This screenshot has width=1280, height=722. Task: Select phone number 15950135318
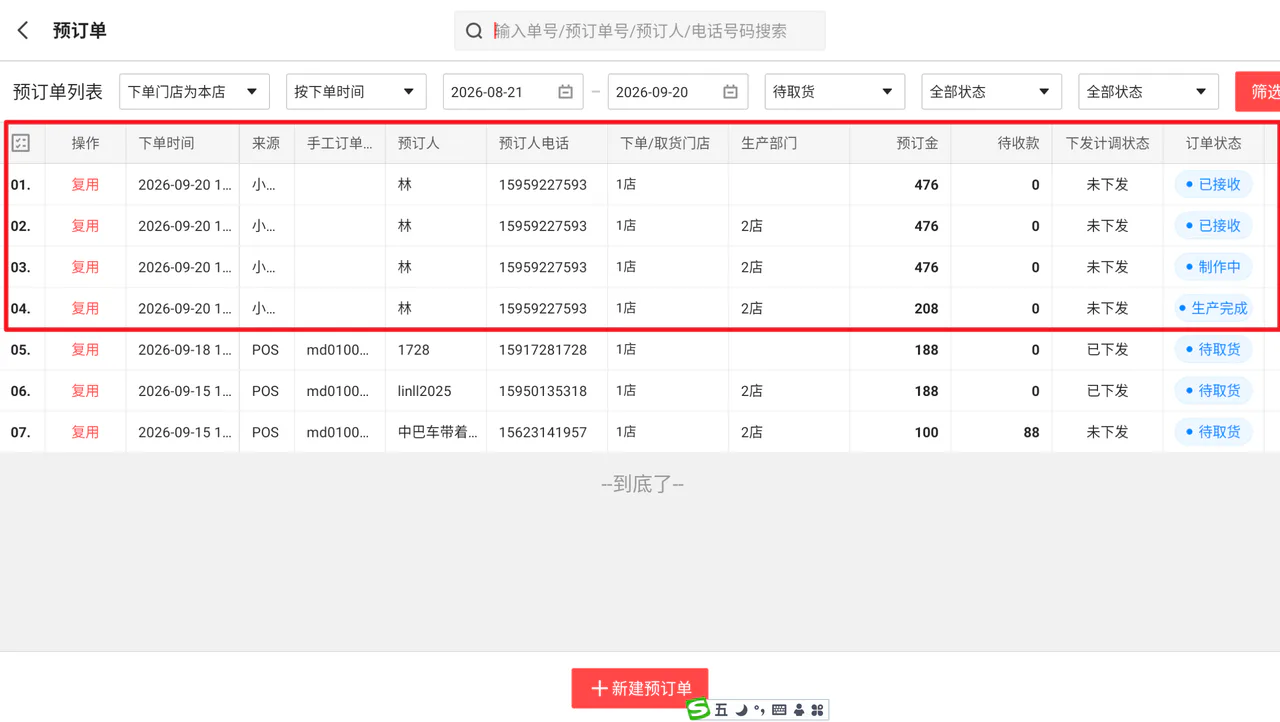pos(543,391)
